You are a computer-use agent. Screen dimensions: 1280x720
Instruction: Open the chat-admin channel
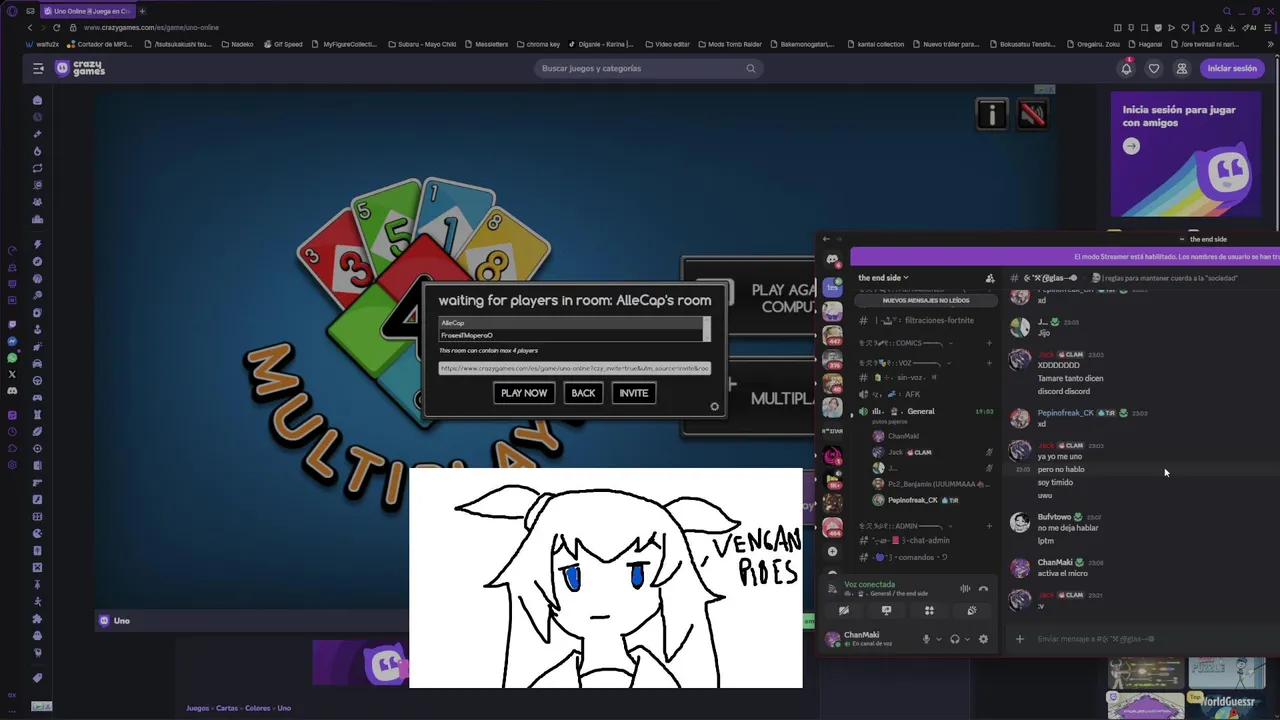pyautogui.click(x=926, y=540)
